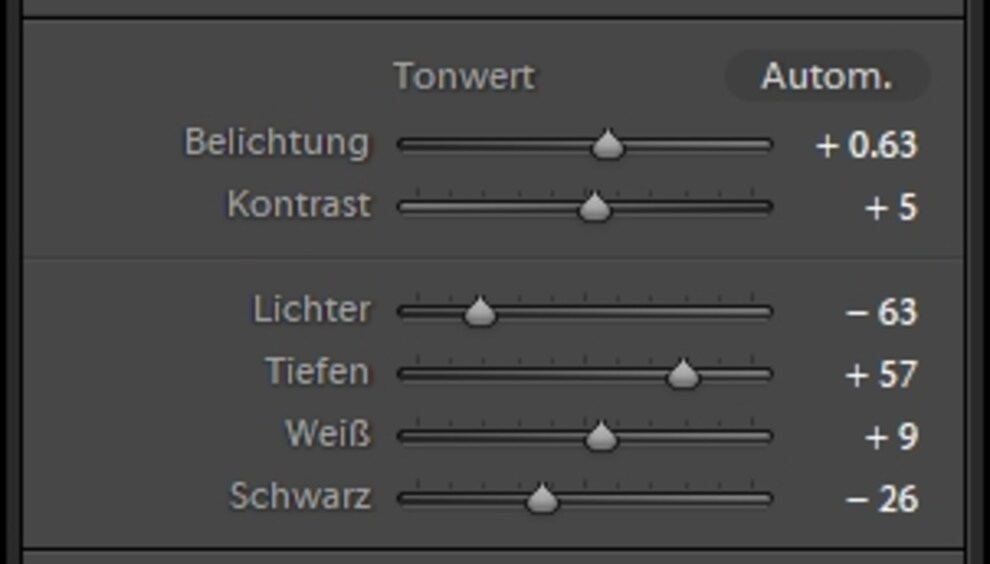
Task: Edit the Belichtung value +0.63
Action: point(866,145)
